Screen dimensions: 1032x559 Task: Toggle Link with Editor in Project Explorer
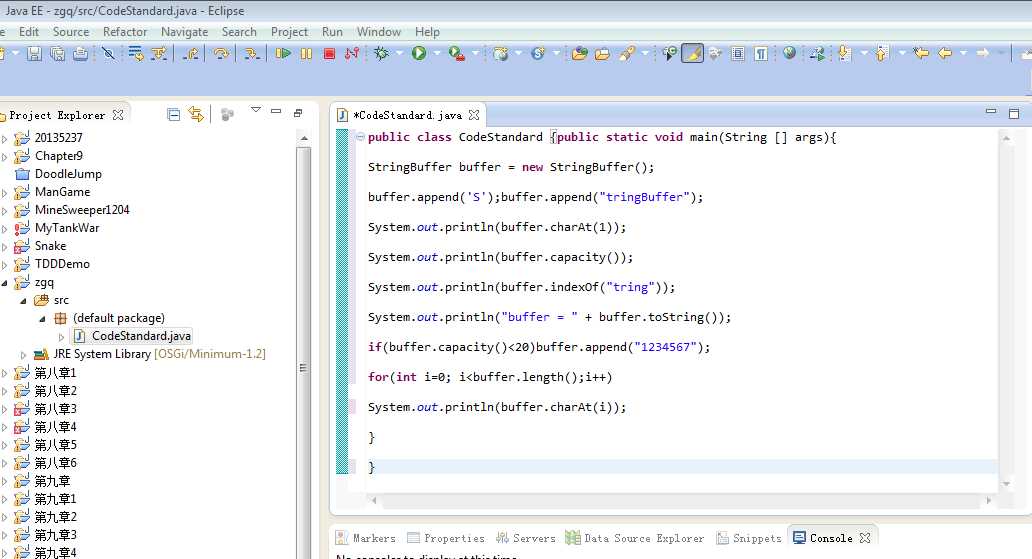(196, 115)
